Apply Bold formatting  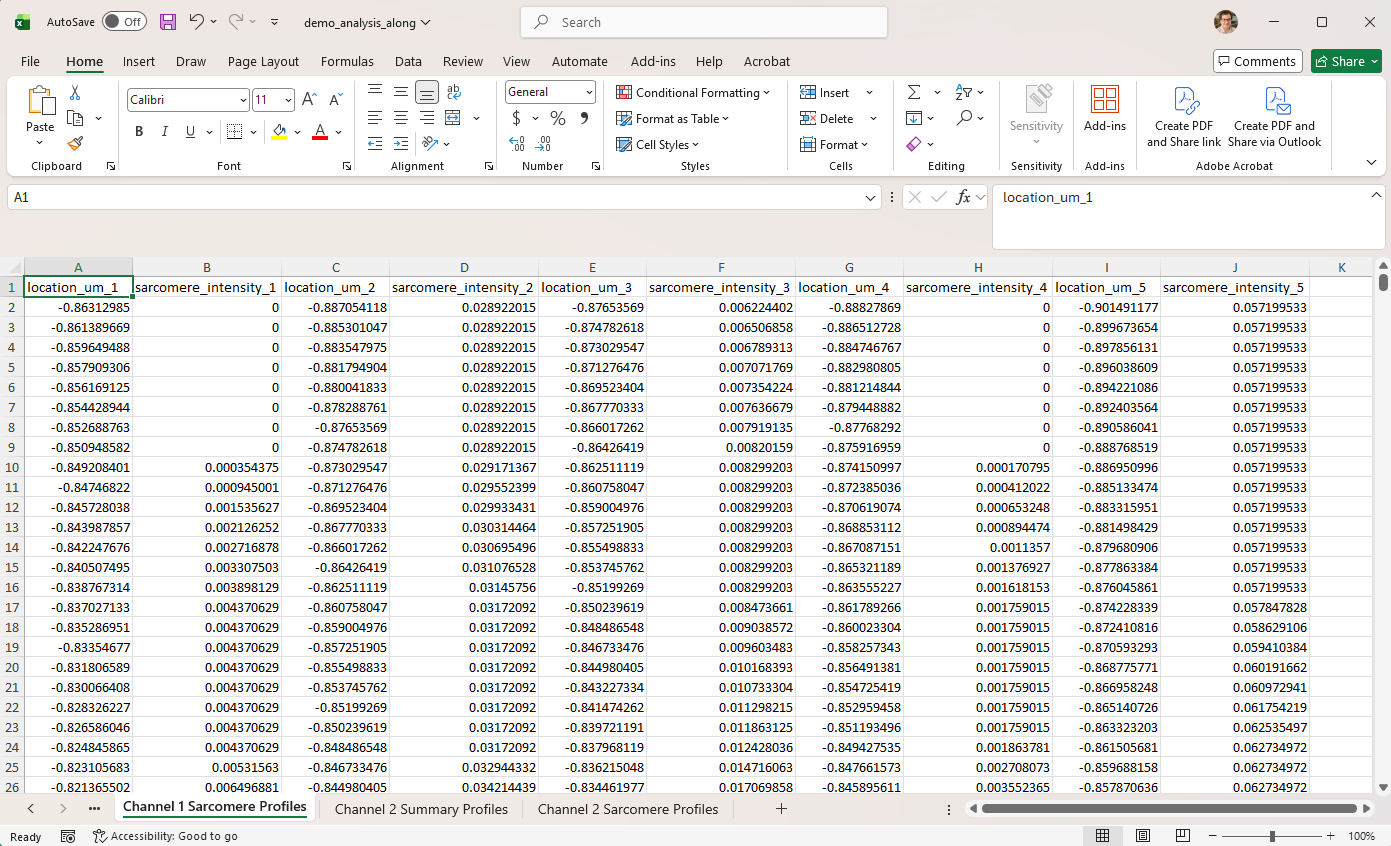(x=139, y=131)
